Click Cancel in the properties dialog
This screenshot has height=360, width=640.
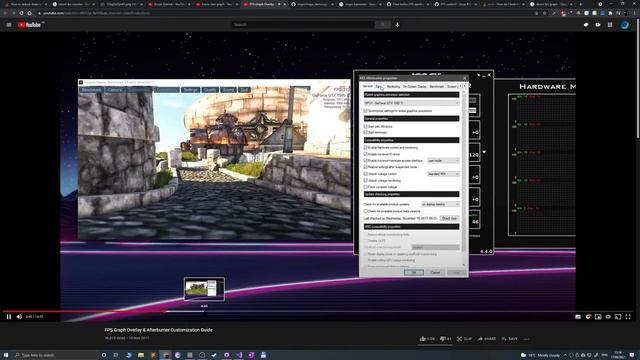436,272
